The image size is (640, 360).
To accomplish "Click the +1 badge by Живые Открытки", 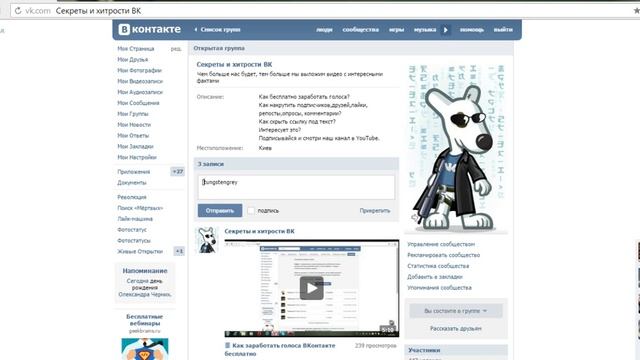I will pyautogui.click(x=179, y=251).
